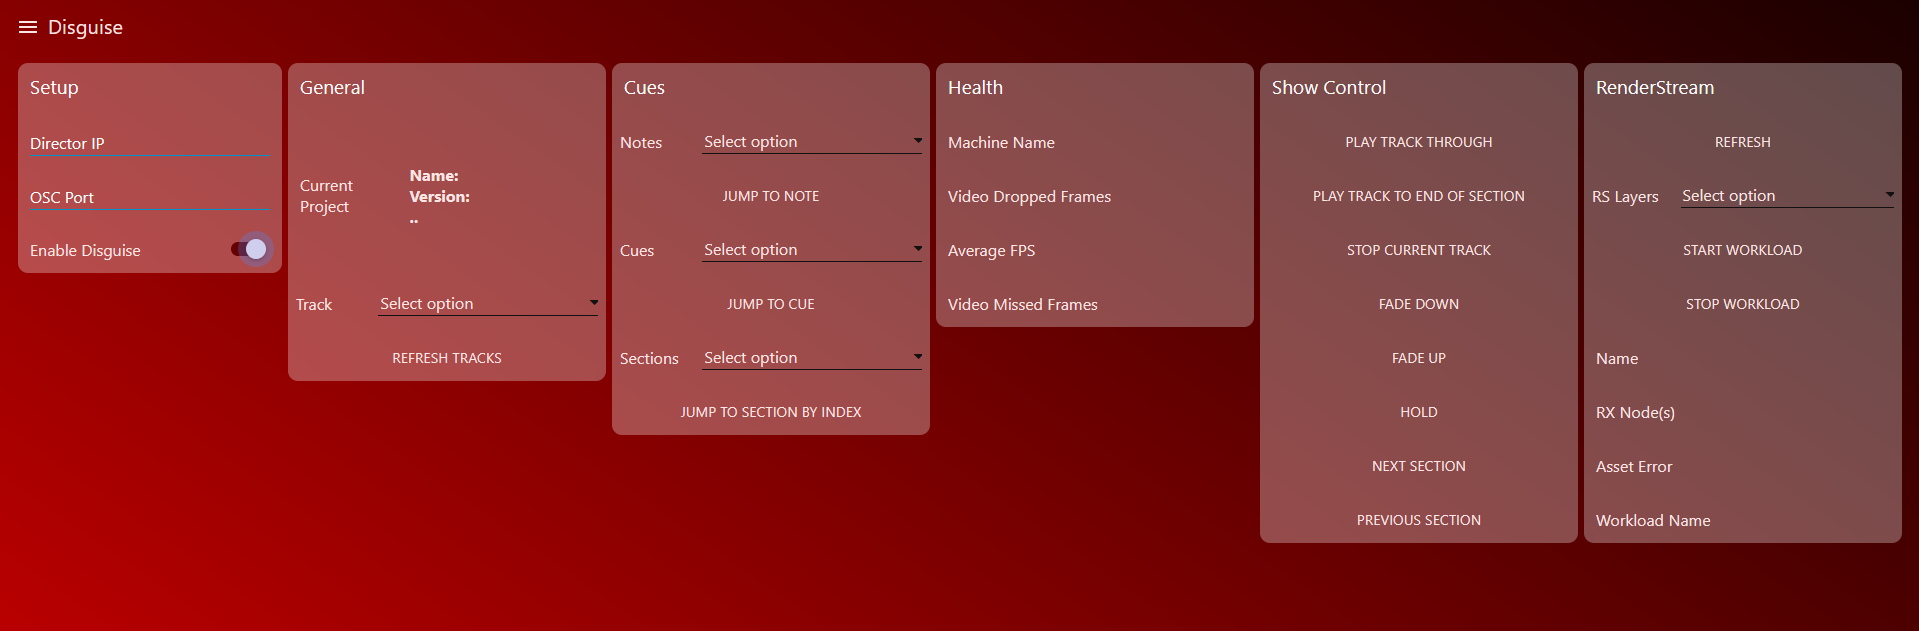Click the Fade Down button
Viewport: 1919px width, 631px height.
(x=1419, y=304)
